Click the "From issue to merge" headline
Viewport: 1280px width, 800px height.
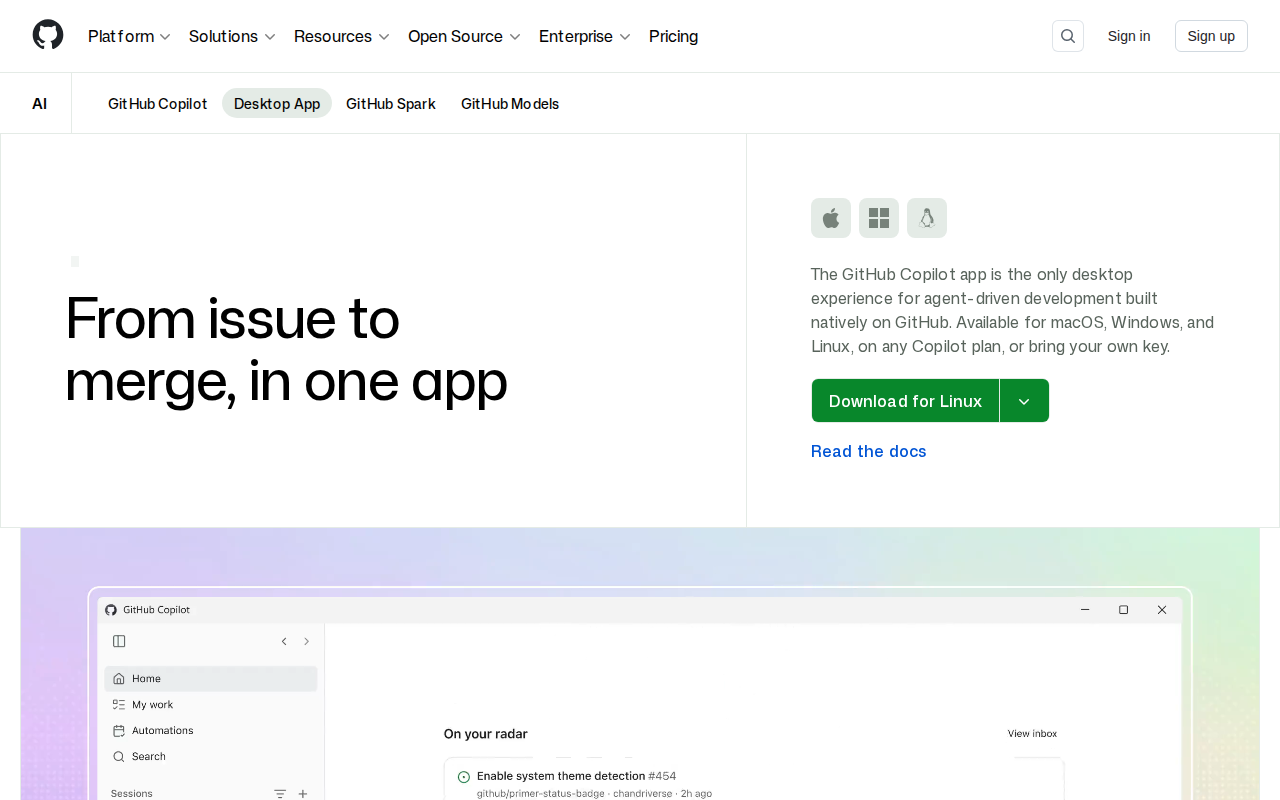point(286,349)
